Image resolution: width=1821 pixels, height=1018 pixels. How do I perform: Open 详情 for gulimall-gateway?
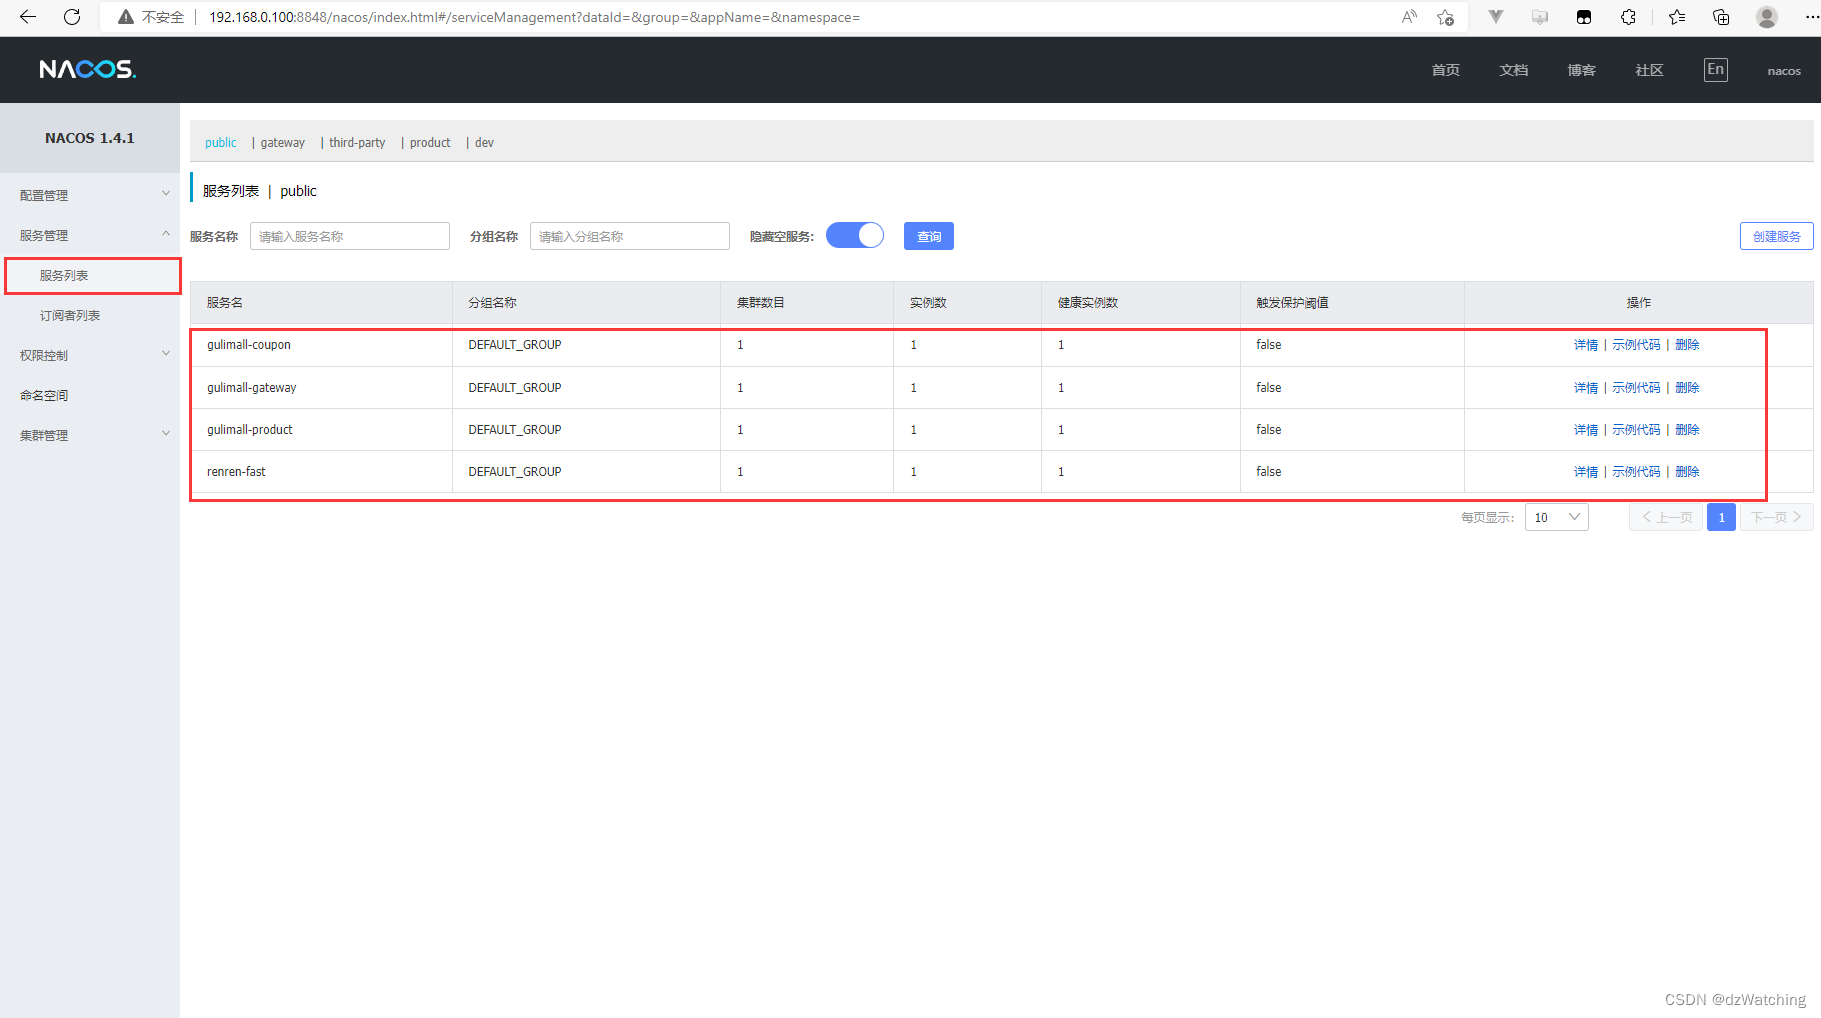1586,387
